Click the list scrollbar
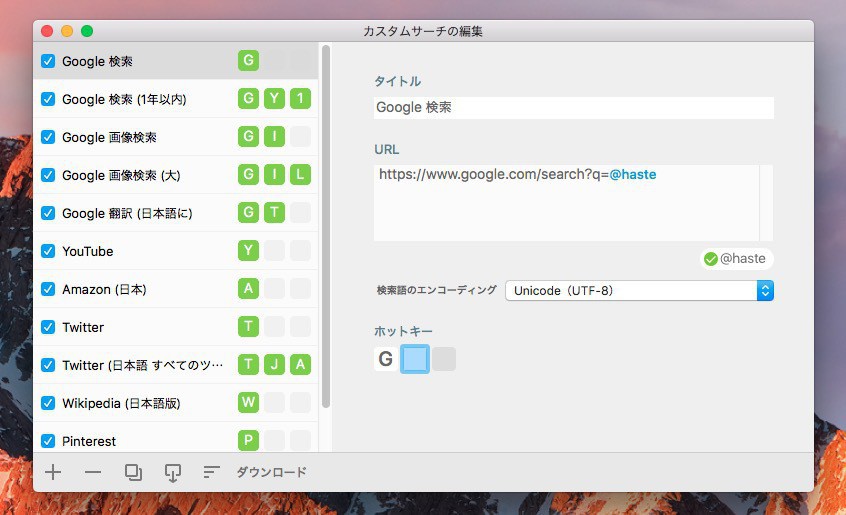846x515 pixels. tap(325, 226)
